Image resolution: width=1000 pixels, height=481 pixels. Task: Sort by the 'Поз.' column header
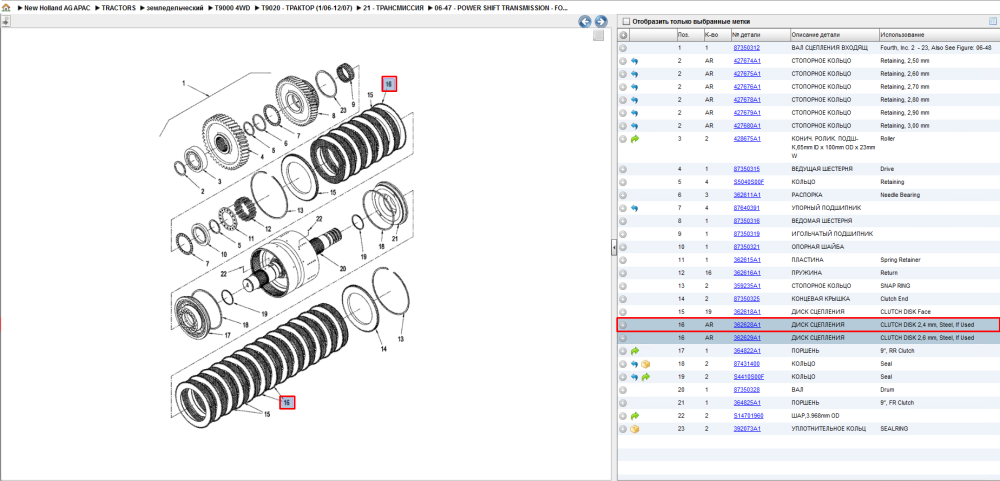coord(689,35)
